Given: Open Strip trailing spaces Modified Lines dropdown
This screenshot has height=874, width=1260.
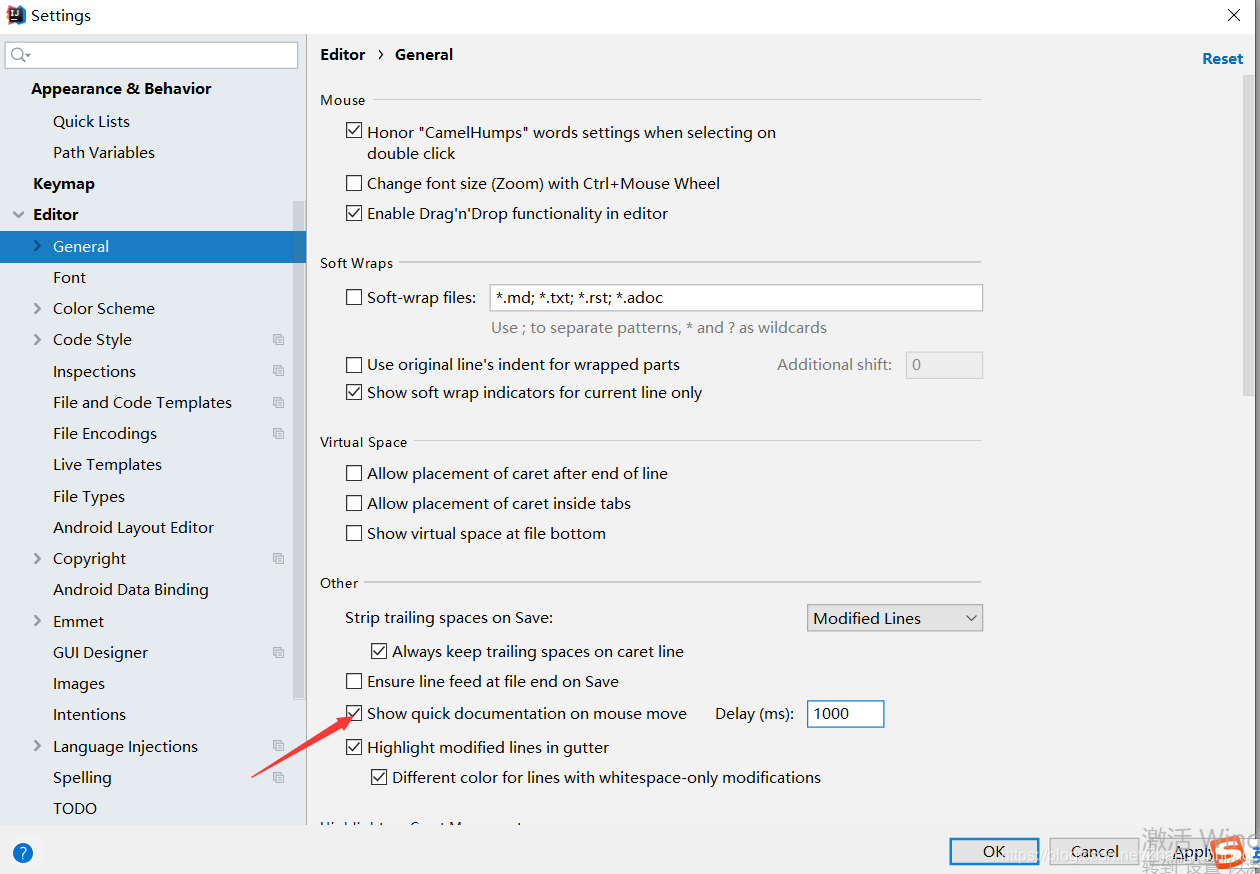Looking at the screenshot, I should tap(895, 618).
